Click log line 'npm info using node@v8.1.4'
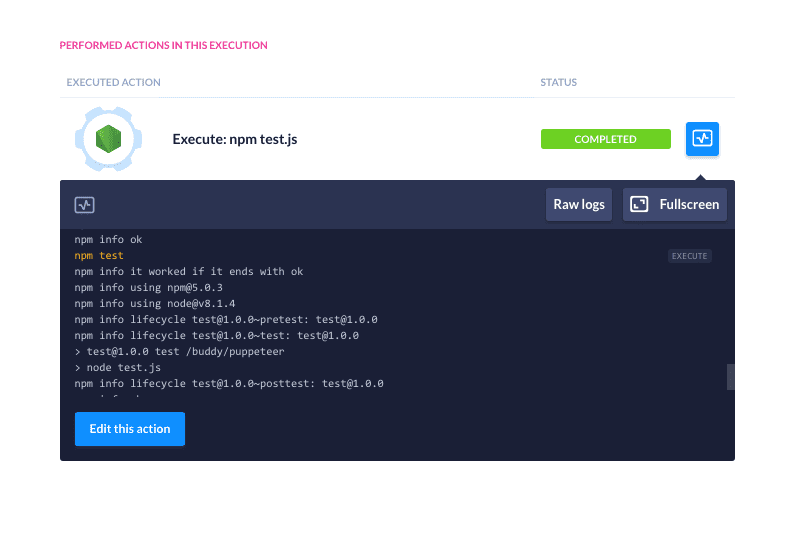 (155, 303)
